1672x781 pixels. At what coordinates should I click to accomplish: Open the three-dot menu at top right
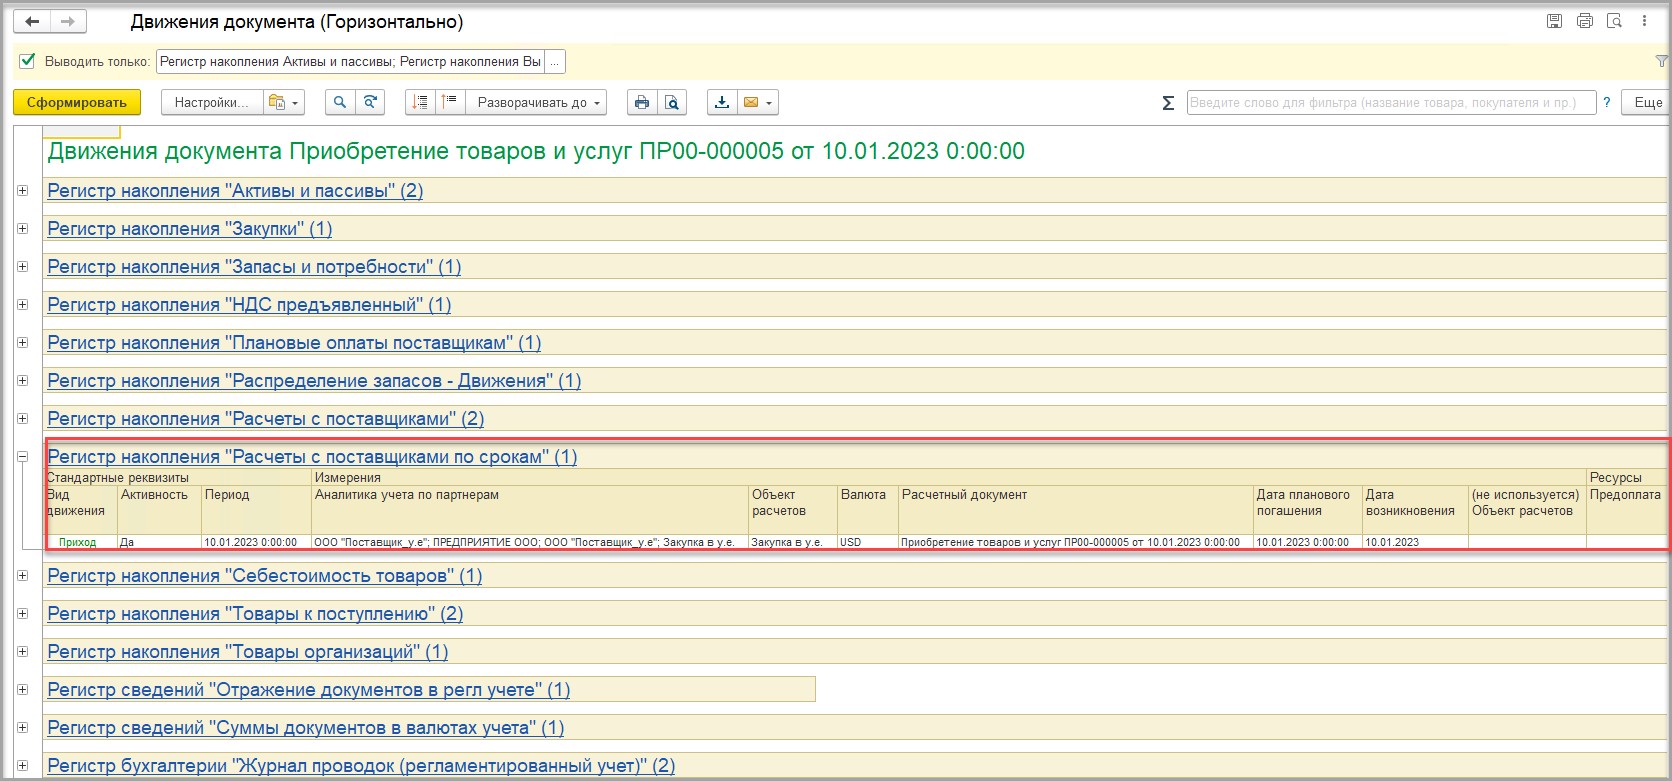coord(1645,21)
